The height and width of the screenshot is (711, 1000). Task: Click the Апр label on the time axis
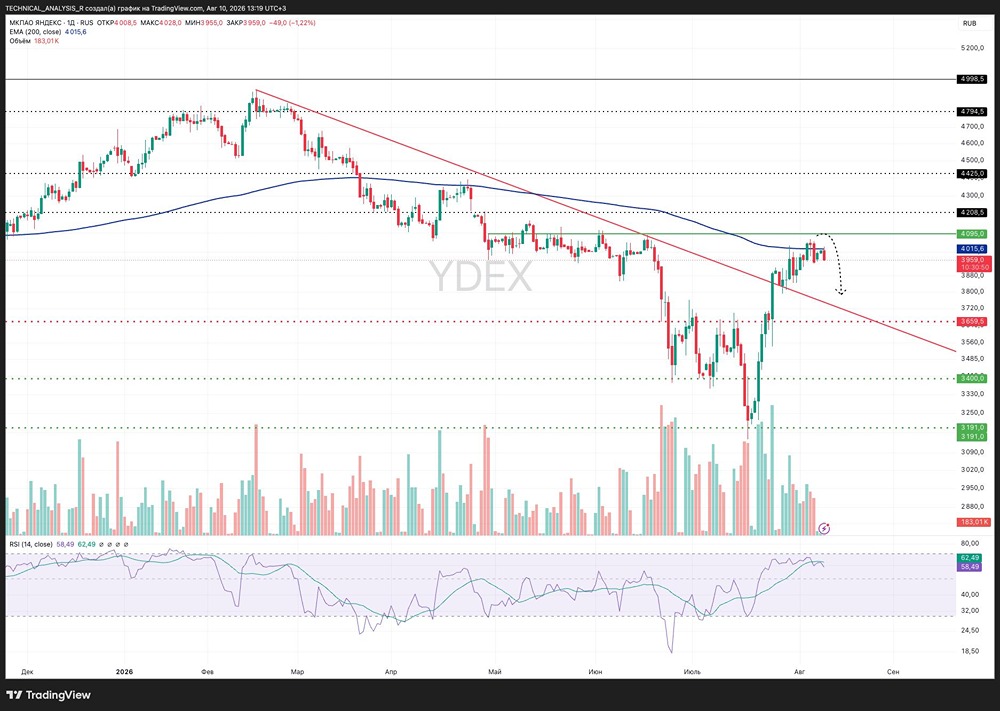coord(391,671)
